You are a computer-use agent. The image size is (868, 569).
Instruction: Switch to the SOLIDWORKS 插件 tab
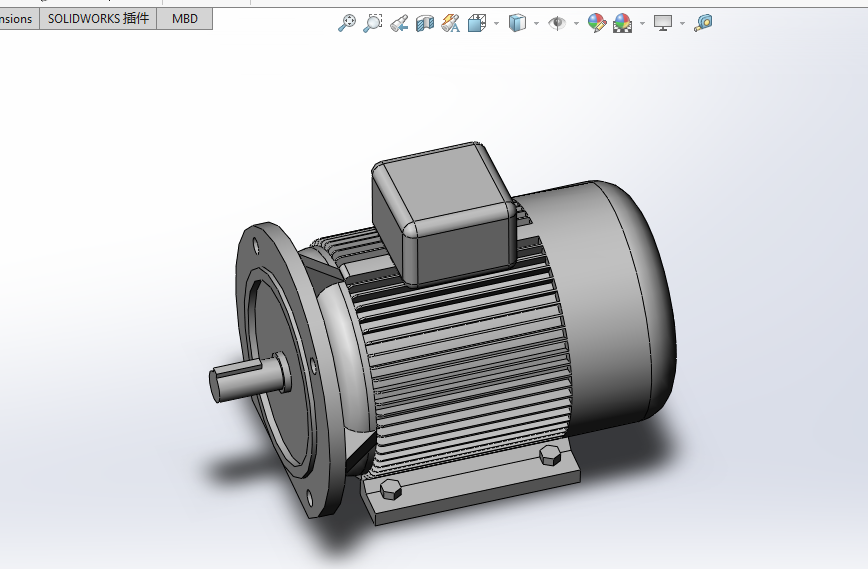click(x=98, y=19)
